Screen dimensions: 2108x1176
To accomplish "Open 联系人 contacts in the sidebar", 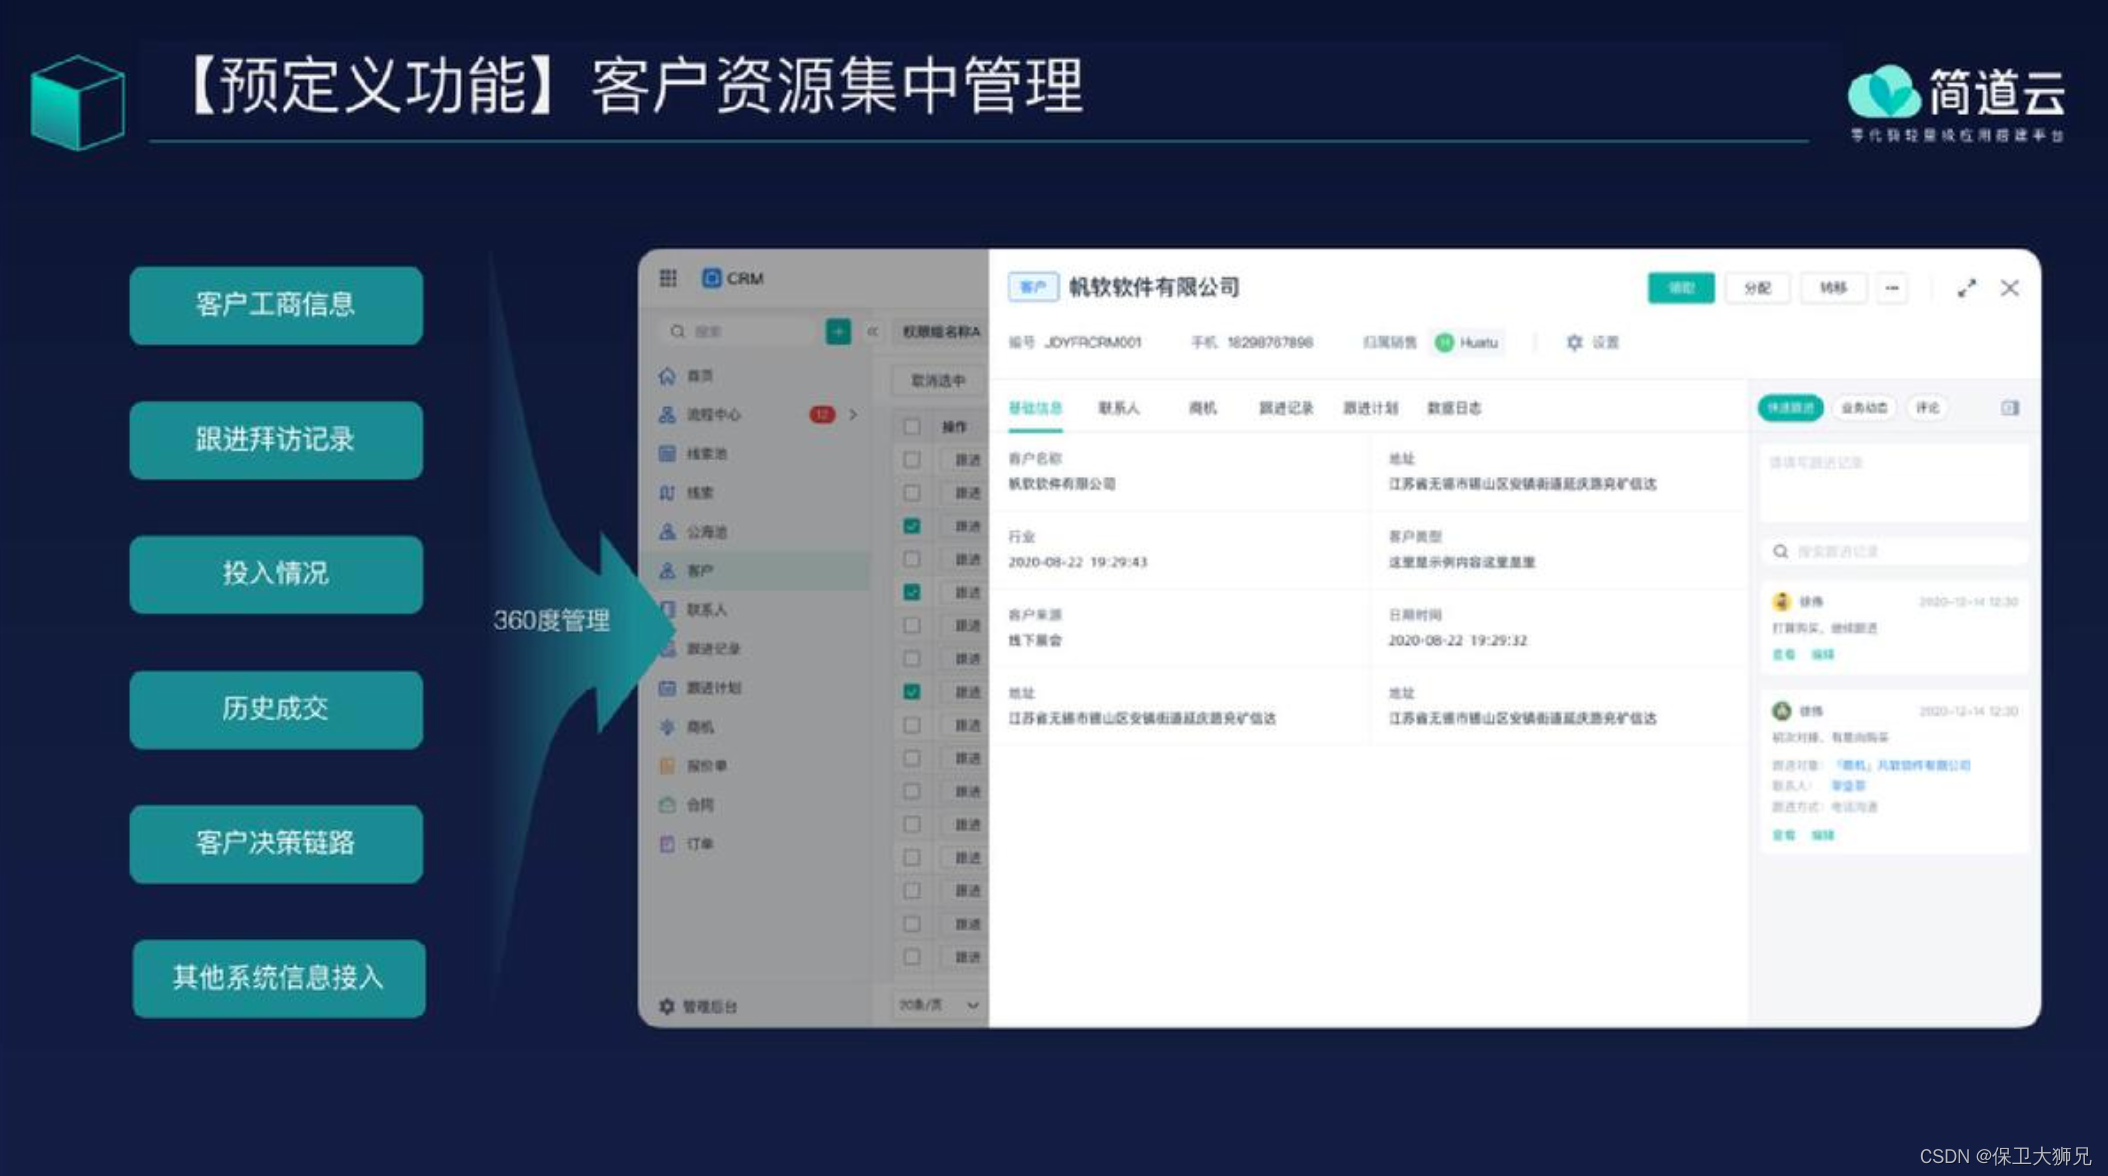I will tap(706, 610).
